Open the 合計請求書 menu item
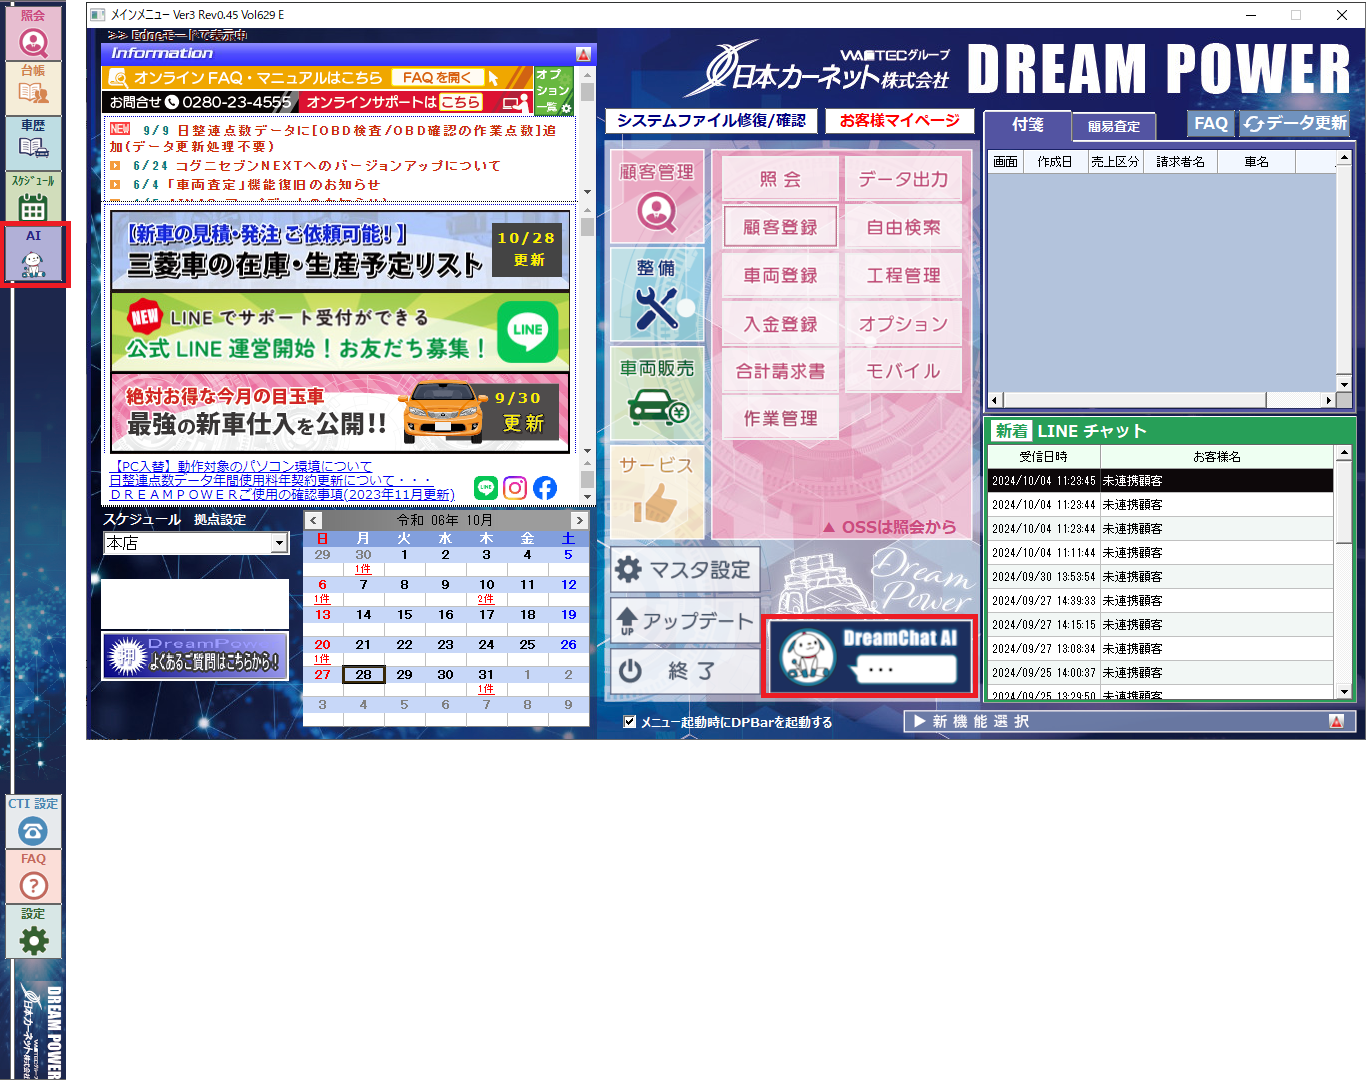The width and height of the screenshot is (1366, 1080). [780, 371]
